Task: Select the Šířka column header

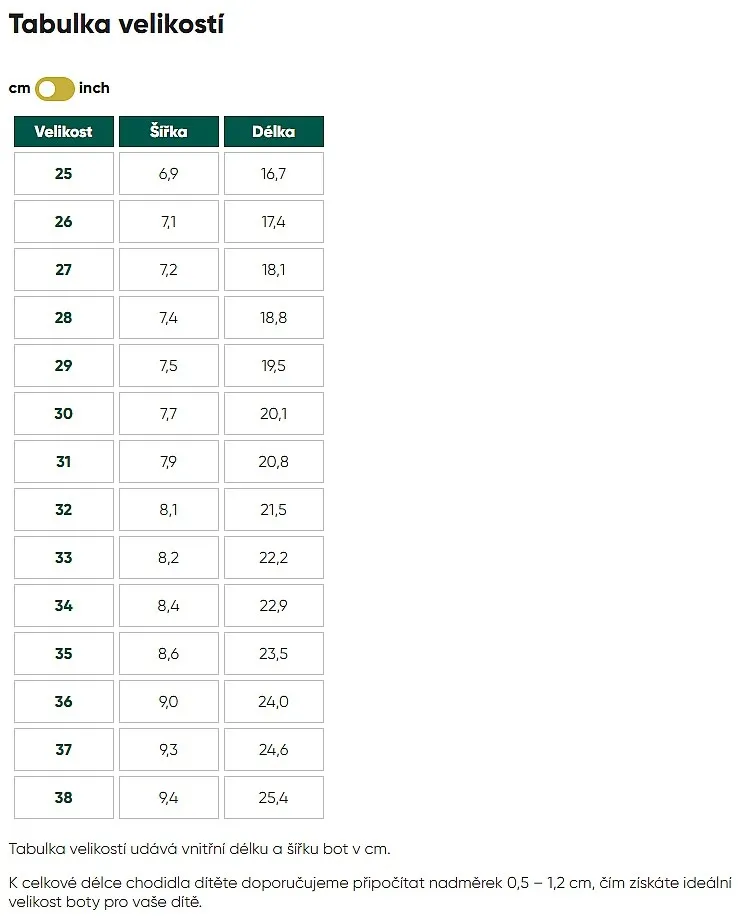Action: point(168,131)
